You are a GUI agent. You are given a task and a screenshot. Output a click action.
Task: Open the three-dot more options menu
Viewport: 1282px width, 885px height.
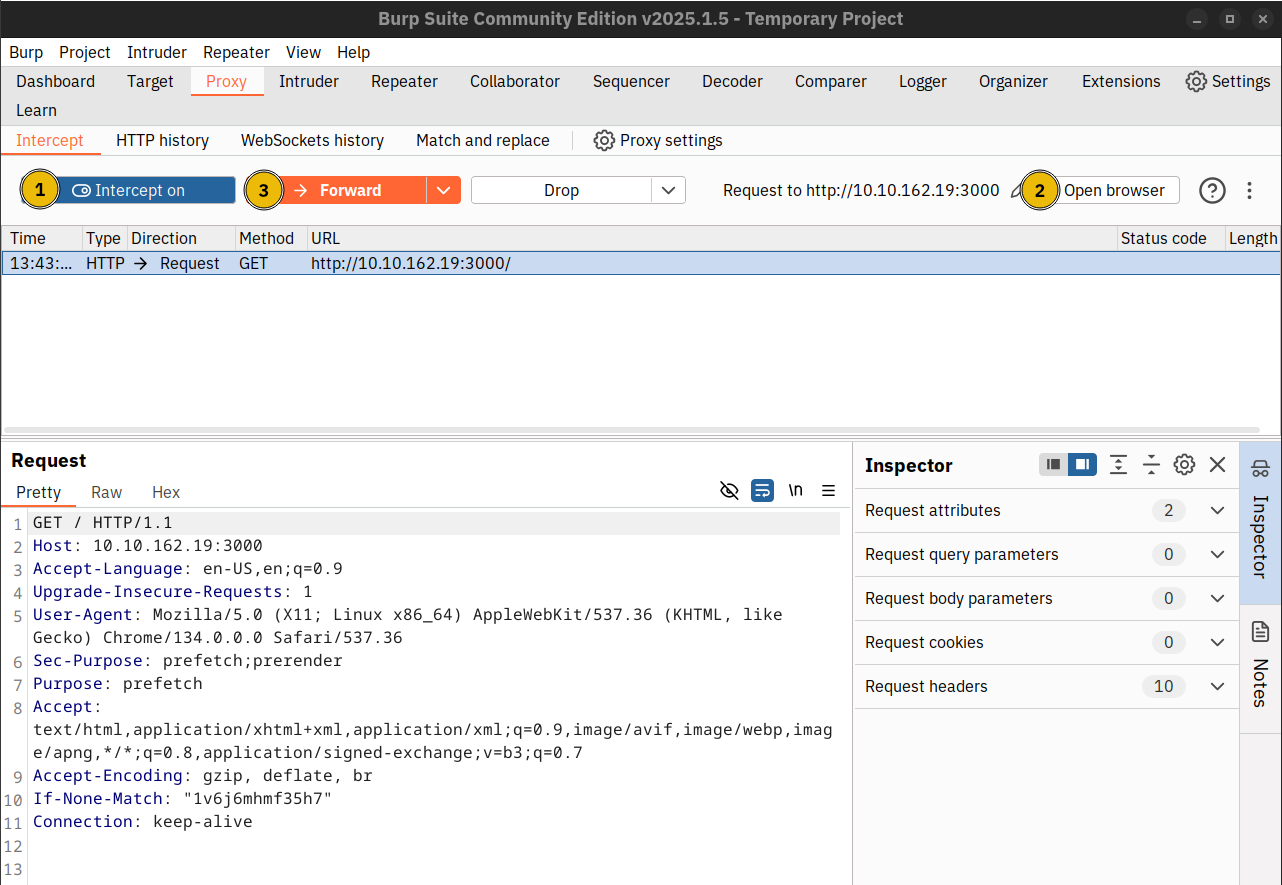(1249, 190)
